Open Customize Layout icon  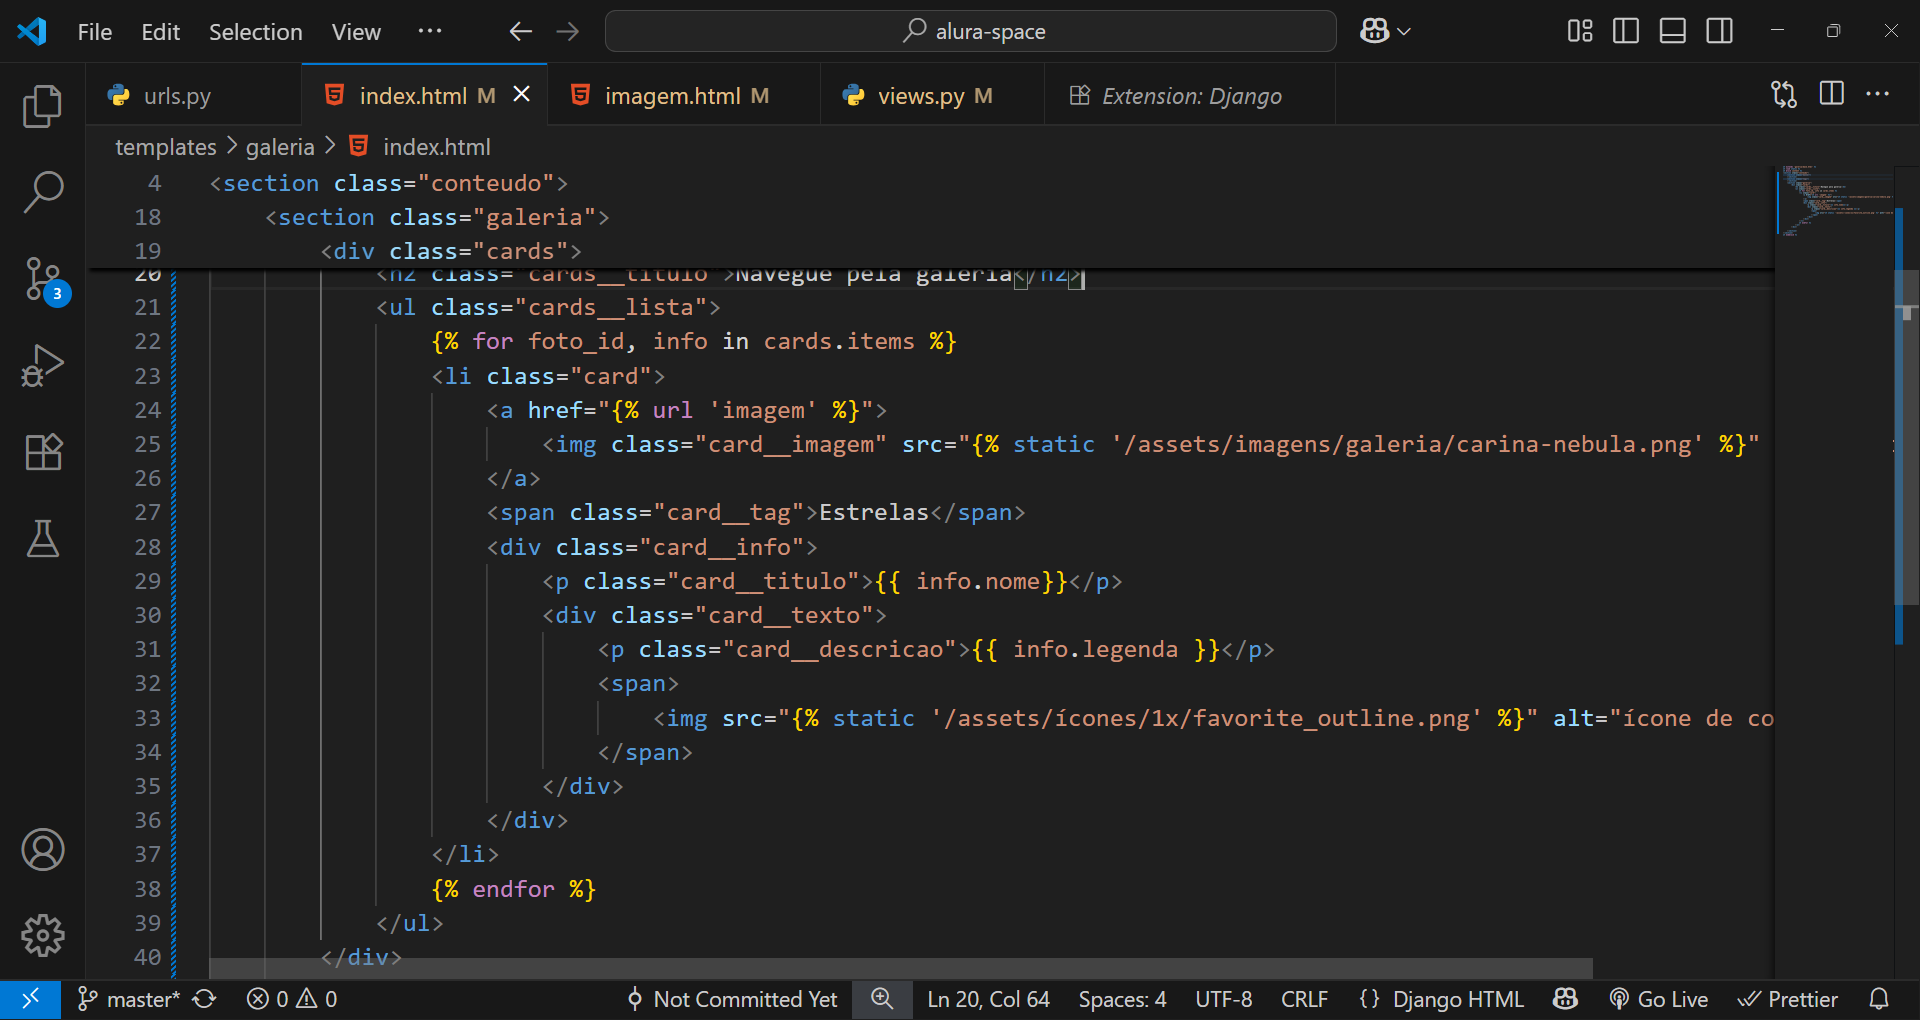coord(1580,31)
